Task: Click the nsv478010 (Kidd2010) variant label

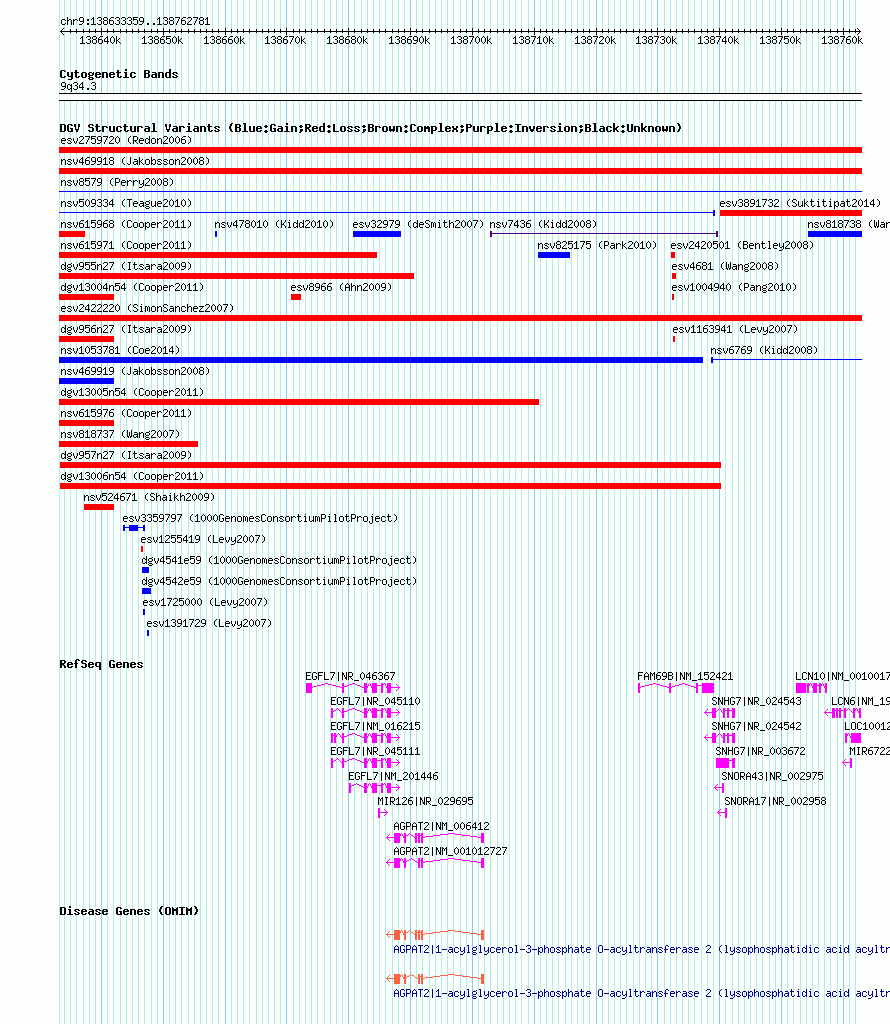Action: (274, 224)
